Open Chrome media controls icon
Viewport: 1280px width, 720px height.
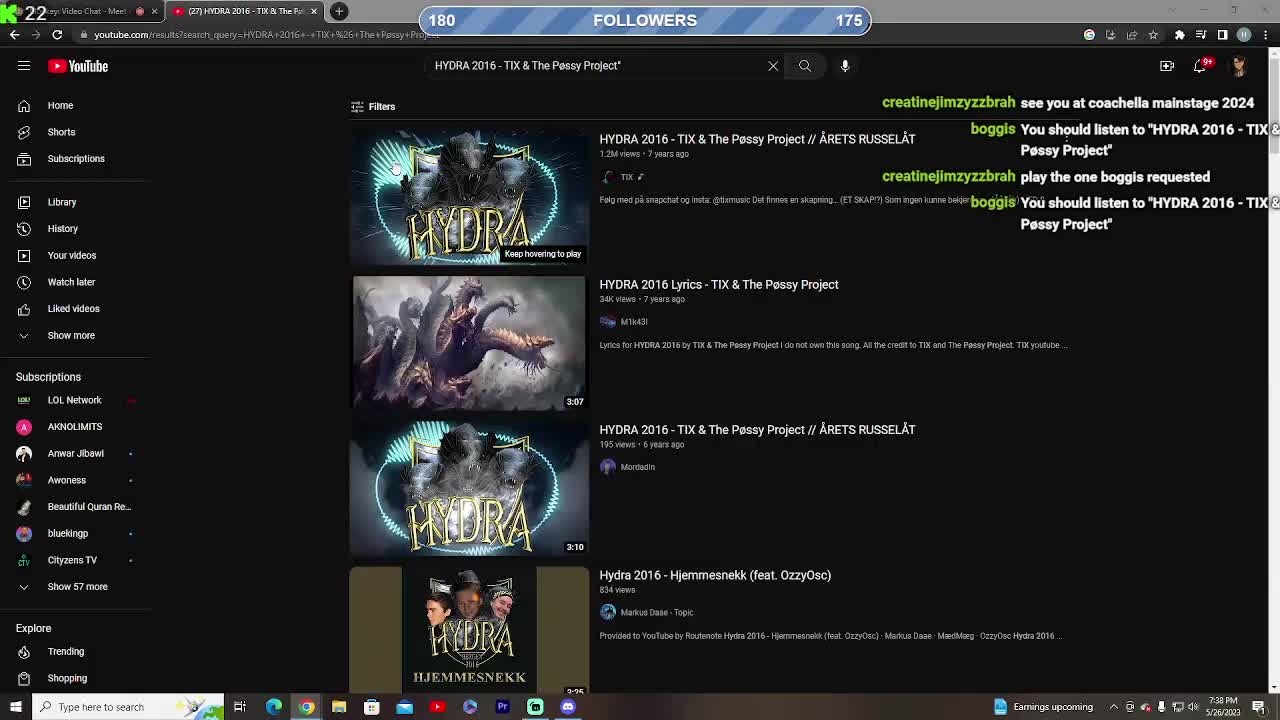(1201, 35)
